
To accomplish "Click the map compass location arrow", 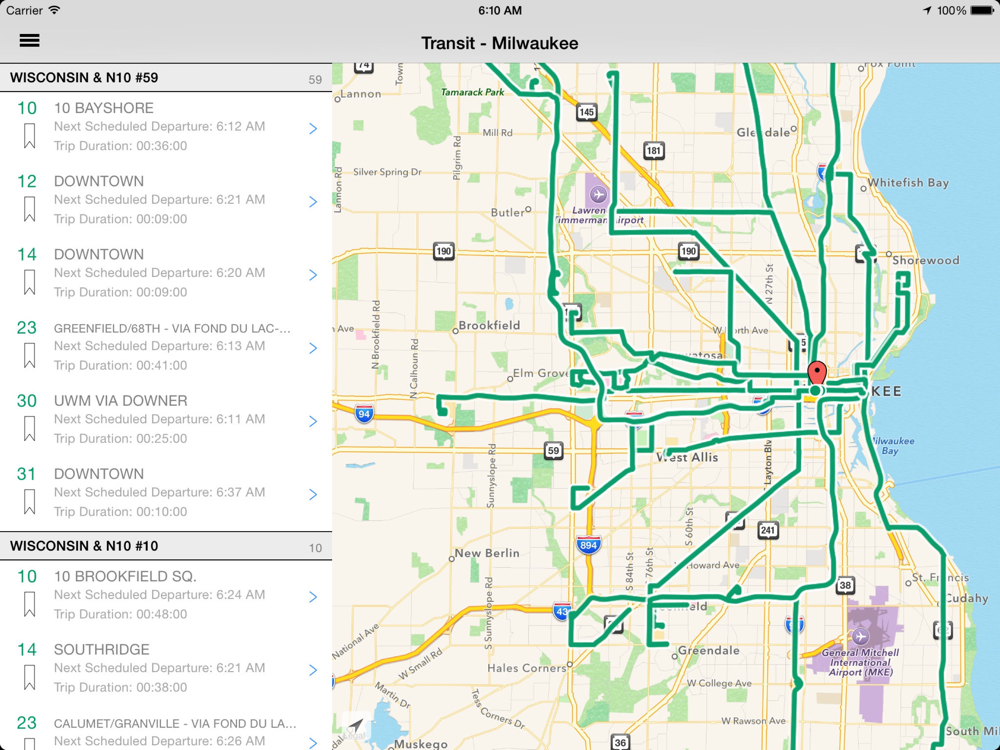I will click(356, 726).
